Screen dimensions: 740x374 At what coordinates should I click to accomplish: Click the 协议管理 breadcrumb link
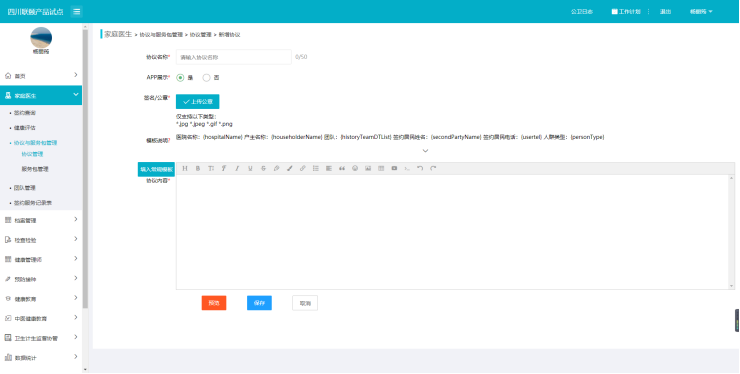pos(201,35)
